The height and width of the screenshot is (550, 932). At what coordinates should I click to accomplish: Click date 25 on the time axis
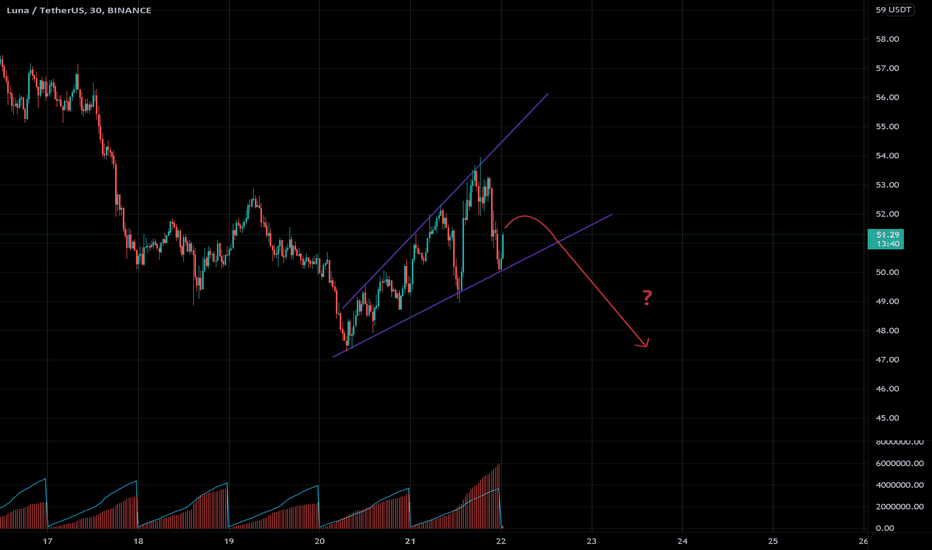(x=773, y=541)
